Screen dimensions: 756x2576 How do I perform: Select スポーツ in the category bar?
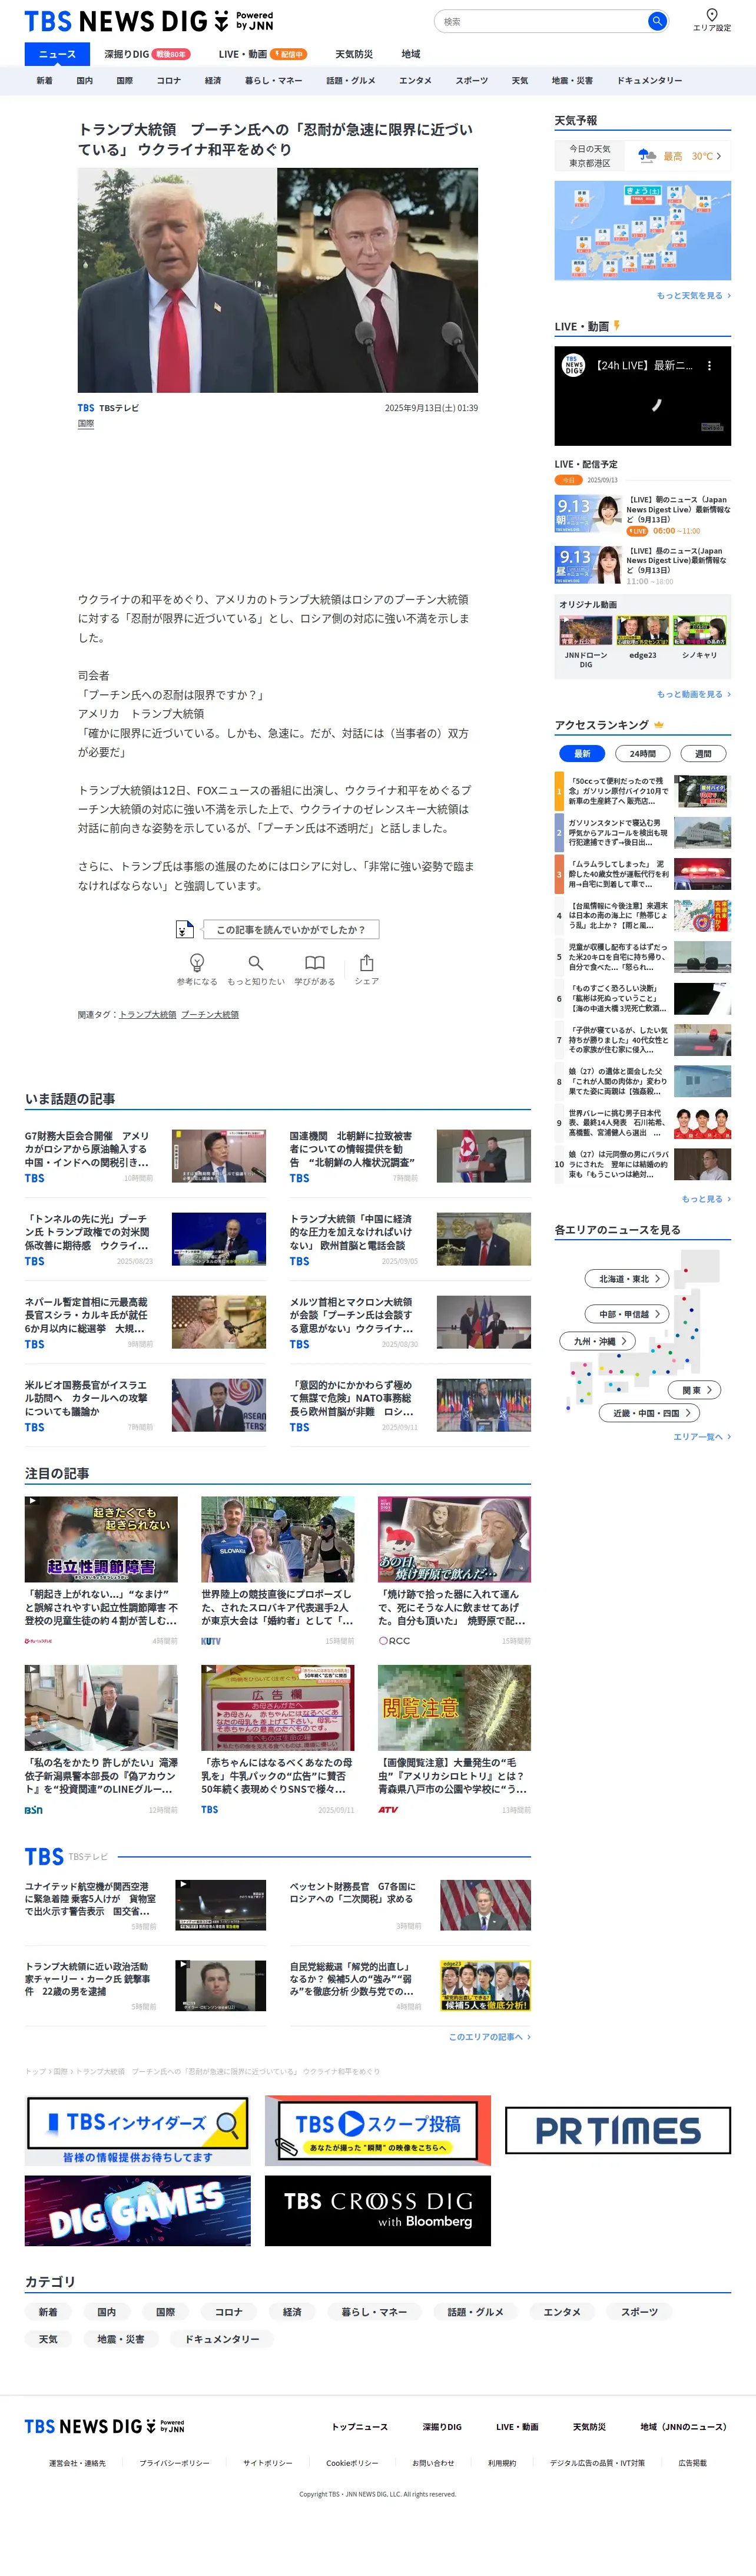[472, 81]
